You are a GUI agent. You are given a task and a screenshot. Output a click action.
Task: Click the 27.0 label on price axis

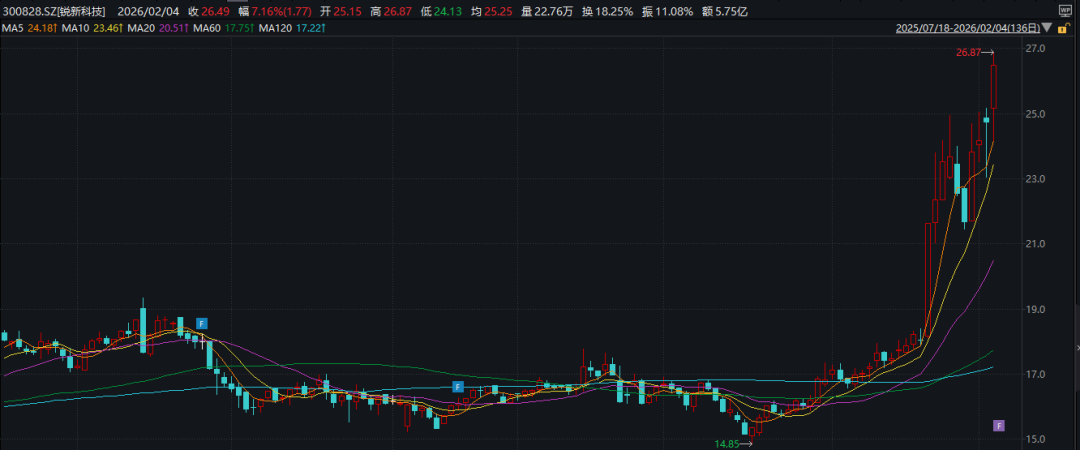click(1035, 49)
